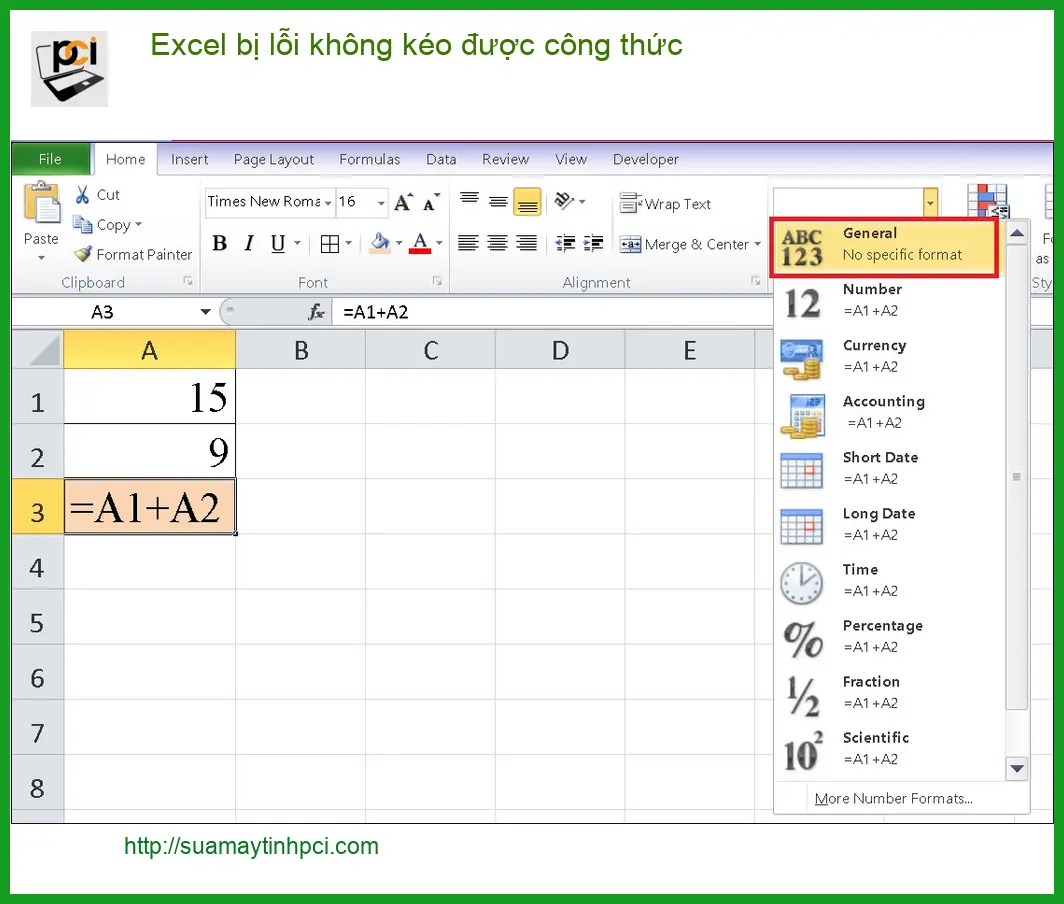Apply the Fill Color bucket

(x=380, y=243)
